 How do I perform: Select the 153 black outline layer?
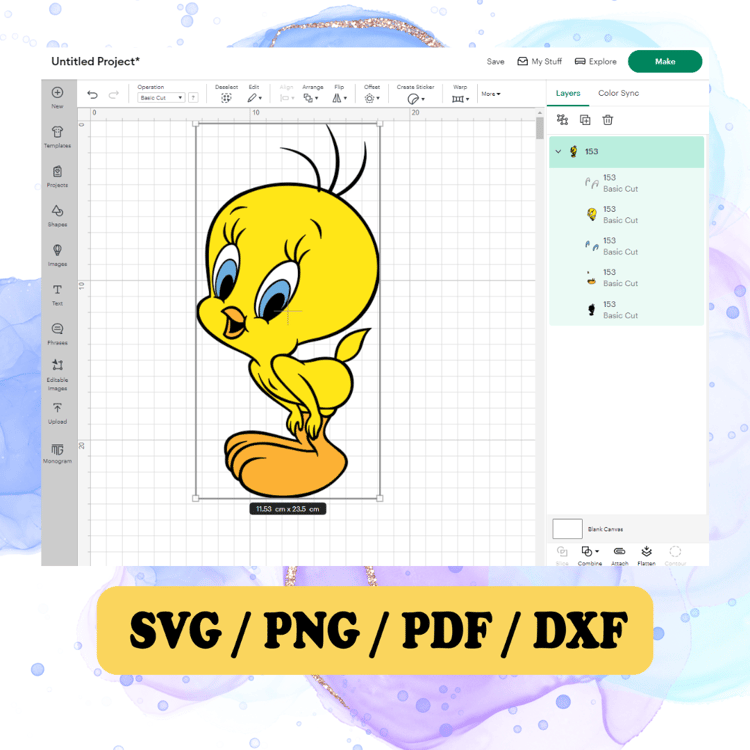point(627,309)
